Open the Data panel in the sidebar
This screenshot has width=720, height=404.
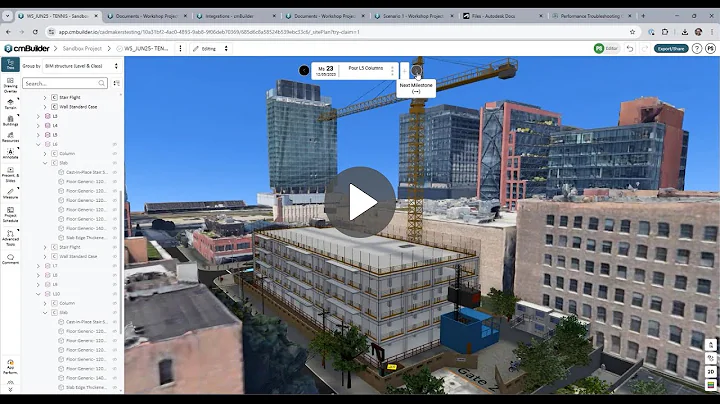click(10, 64)
